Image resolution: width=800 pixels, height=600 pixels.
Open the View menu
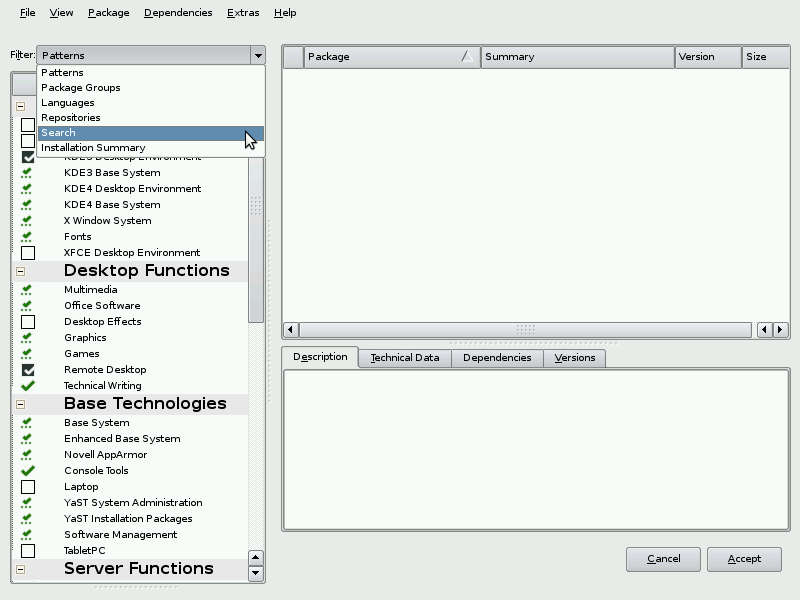[61, 13]
